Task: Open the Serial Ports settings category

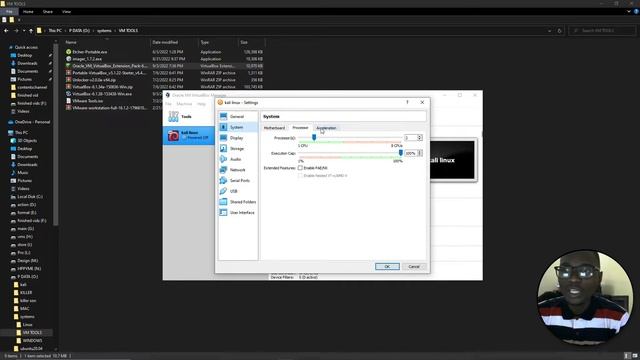Action: pyautogui.click(x=239, y=180)
